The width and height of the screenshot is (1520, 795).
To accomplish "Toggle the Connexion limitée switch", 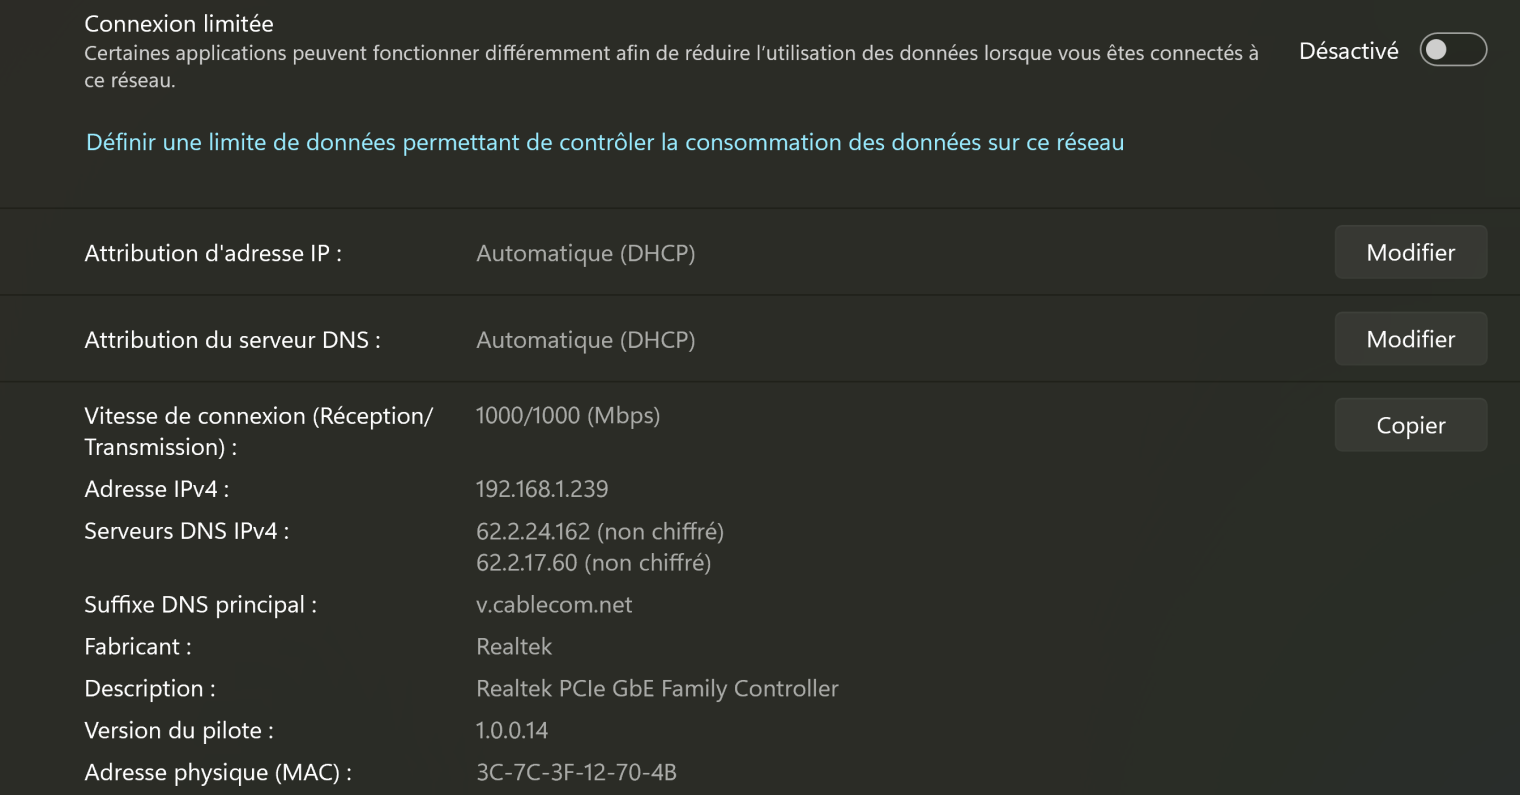I will (x=1453, y=50).
